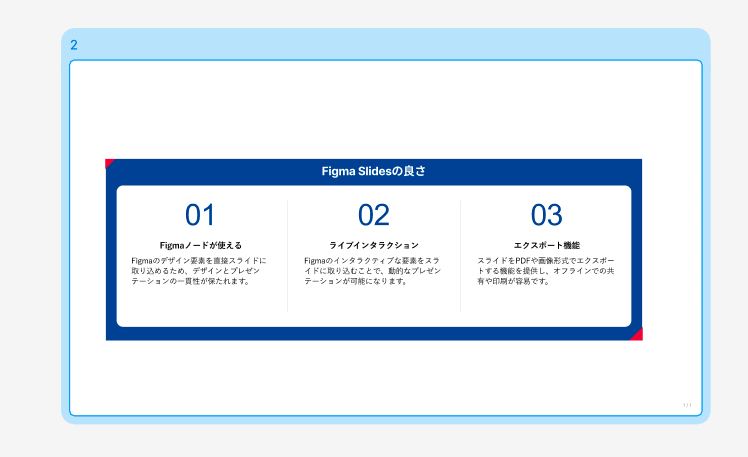Select the description paragraph under 03
This screenshot has height=457, width=748.
tap(545, 271)
